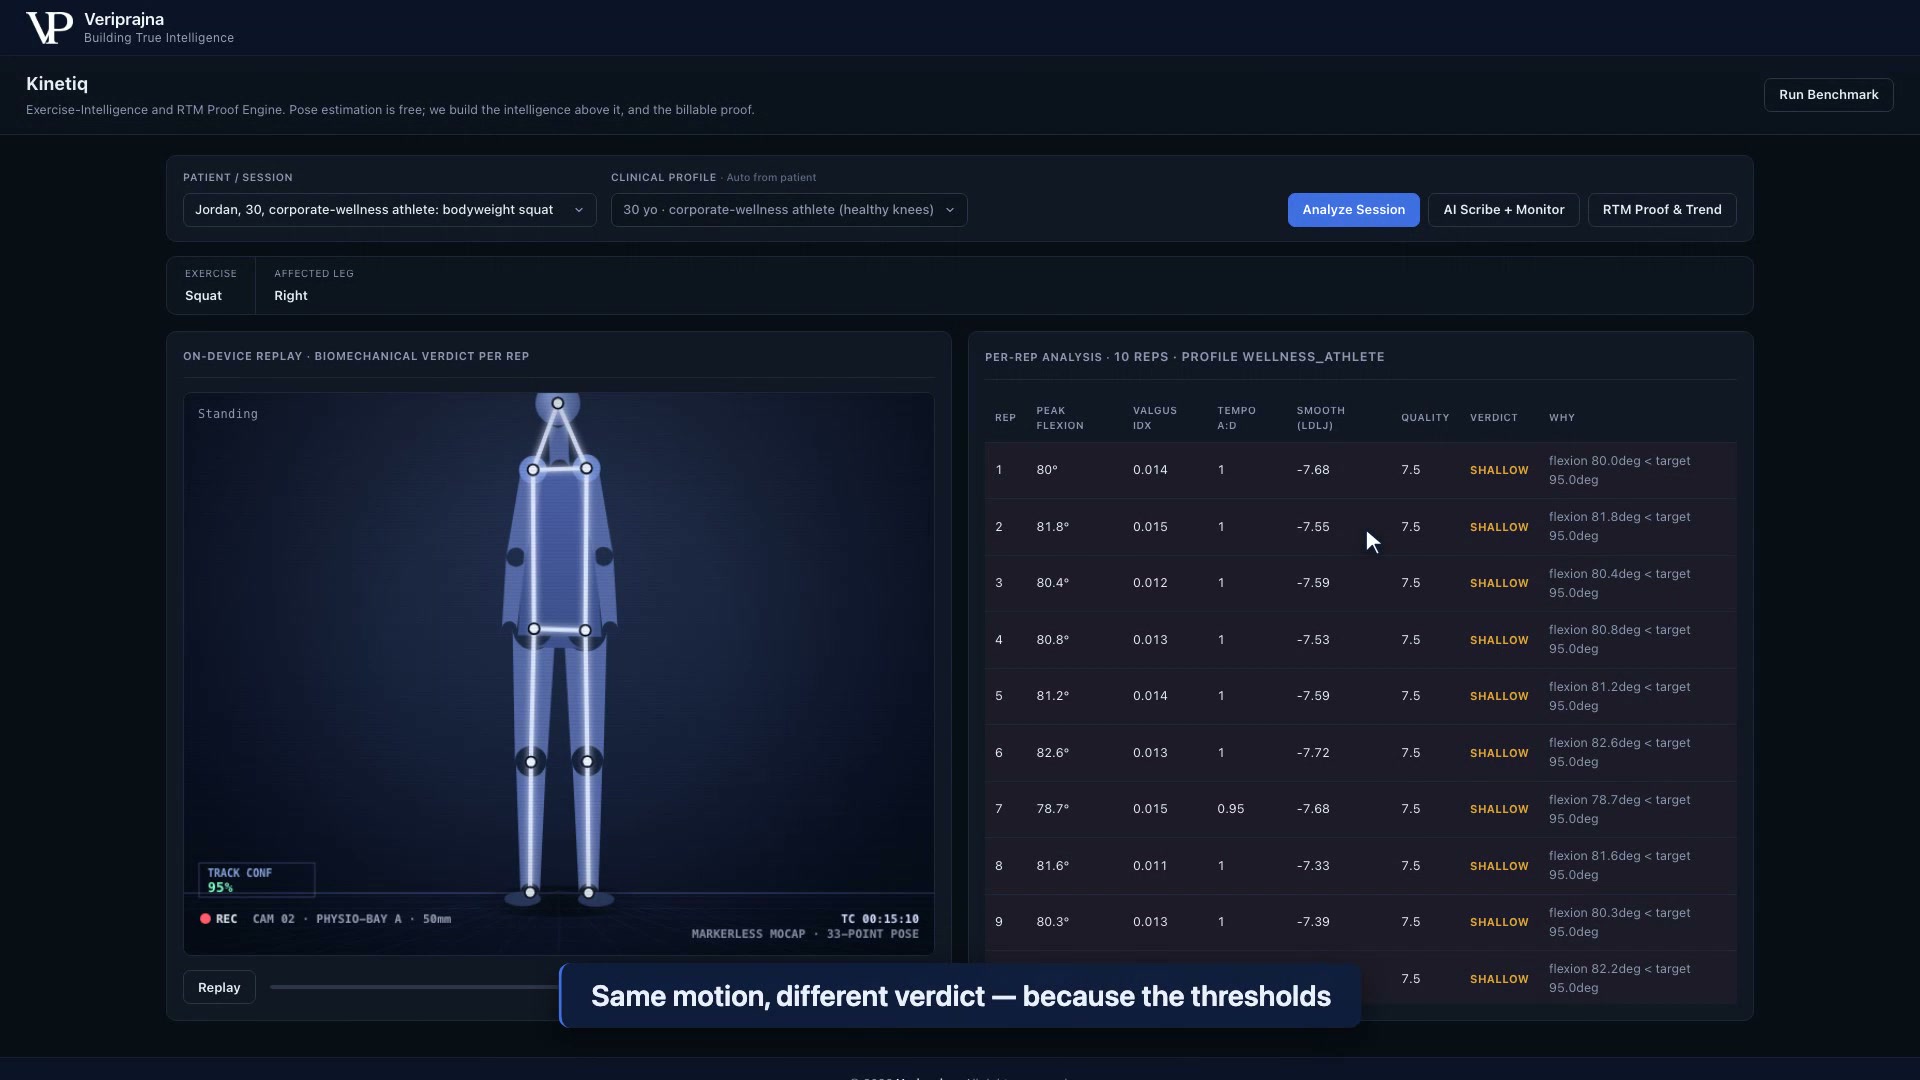
Task: Click smoothness value -7.33 in rep 8
Action: click(1313, 866)
